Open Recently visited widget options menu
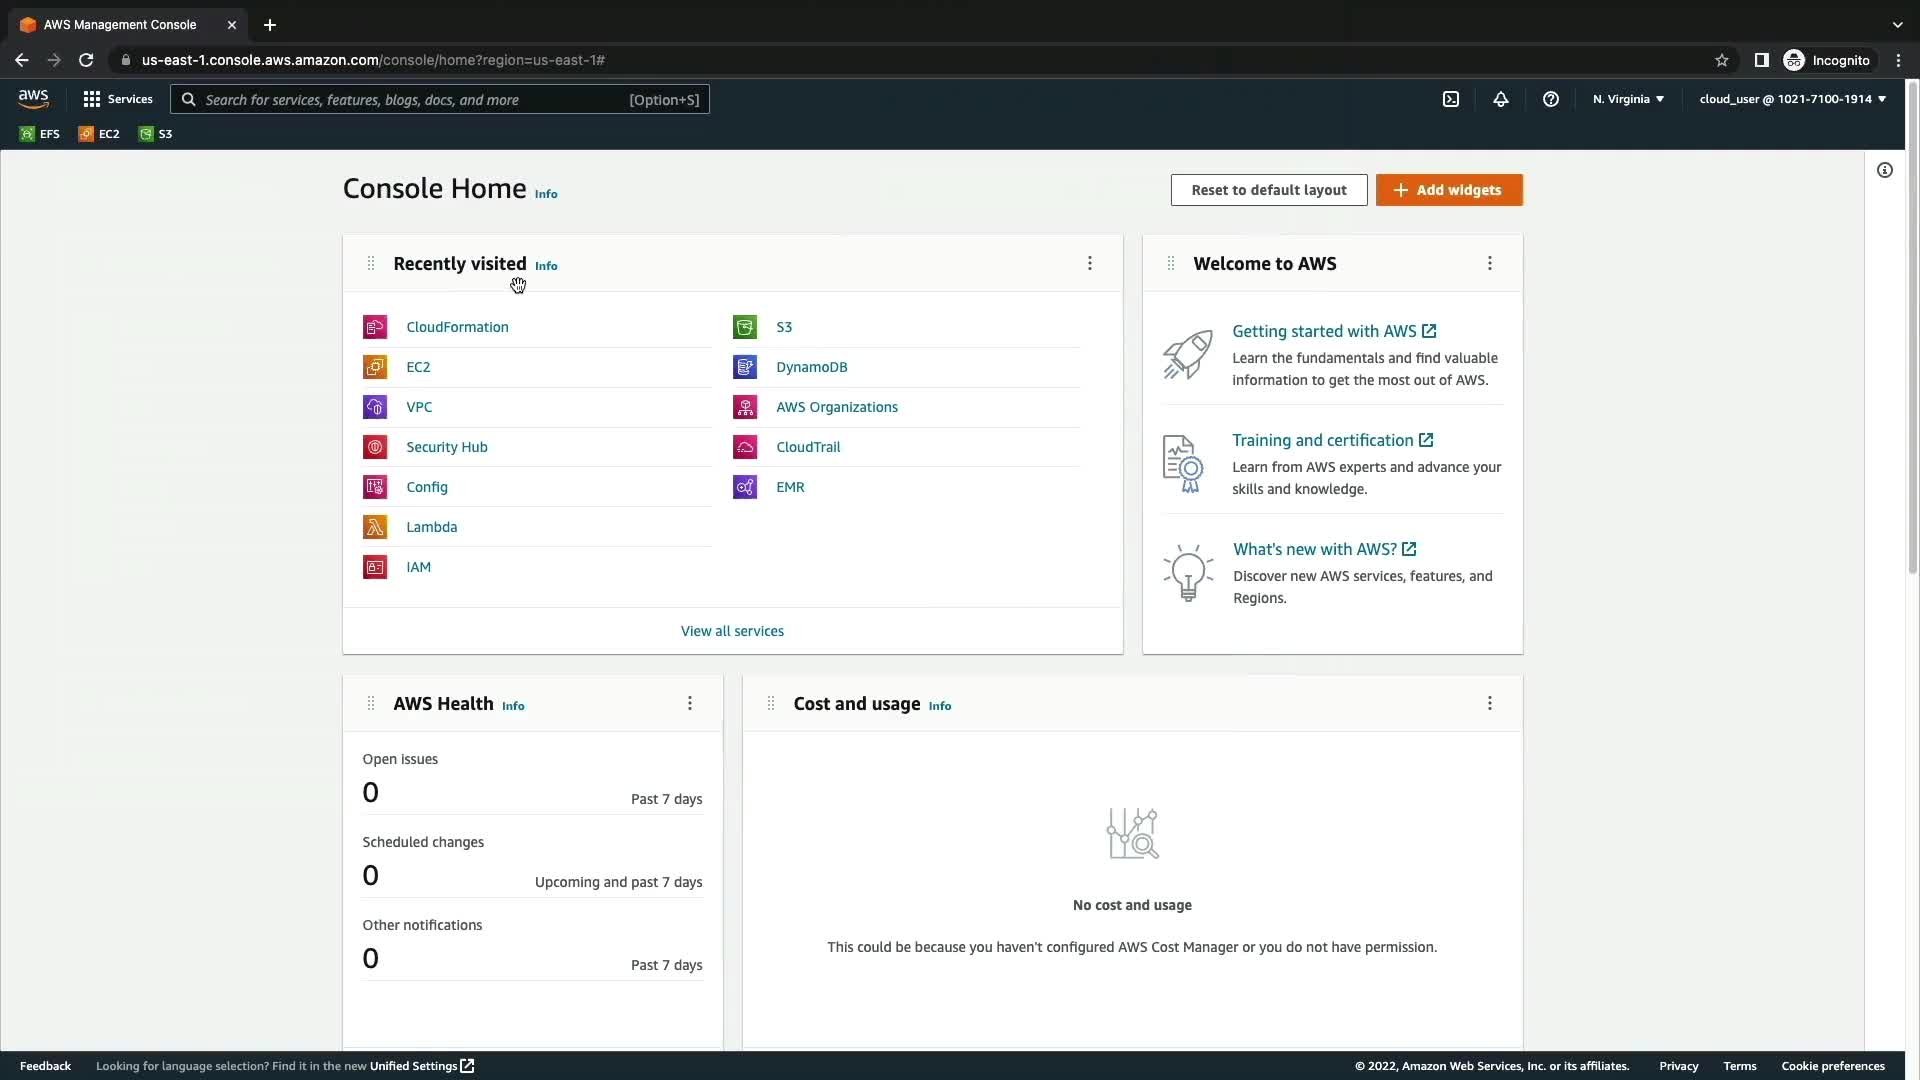The image size is (1920, 1080). 1089,263
